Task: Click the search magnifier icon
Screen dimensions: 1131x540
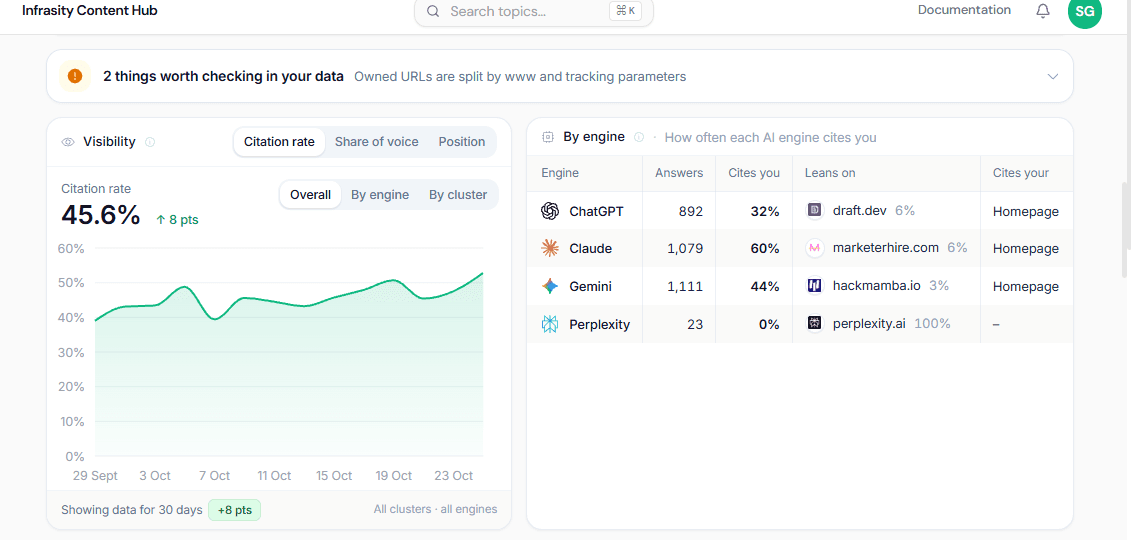Action: click(433, 12)
